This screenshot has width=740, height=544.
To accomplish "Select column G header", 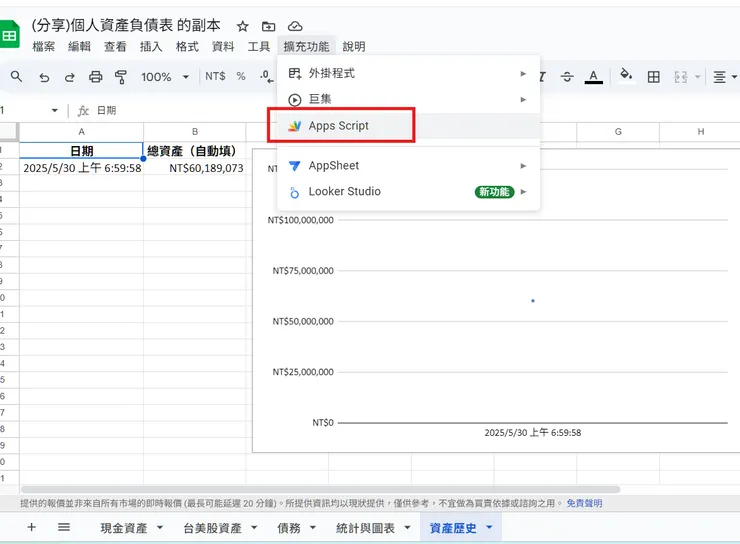I will (x=618, y=132).
